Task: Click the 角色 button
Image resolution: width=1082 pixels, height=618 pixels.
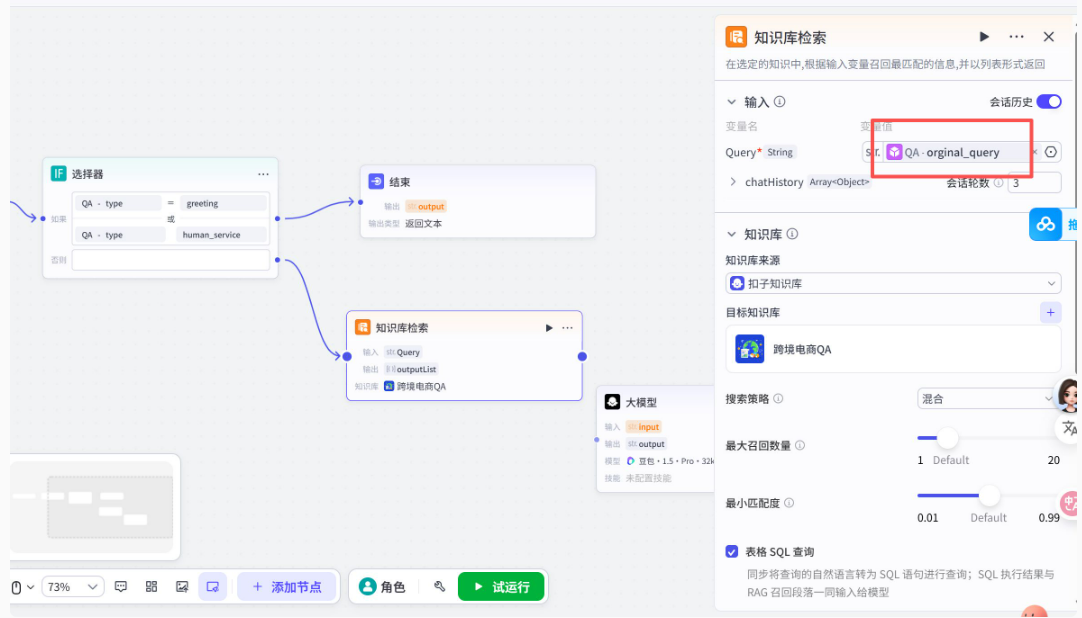Action: 382,587
